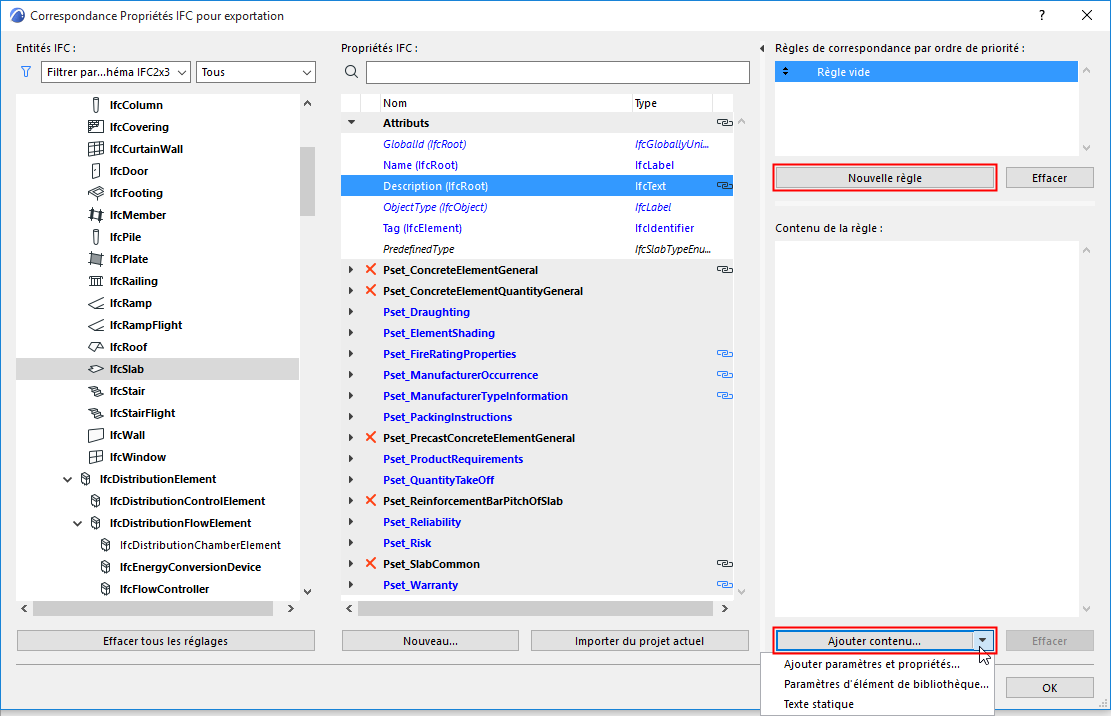Collapse the IfcDistributionElement tree node
Viewport: 1111px width, 716px height.
pos(67,479)
